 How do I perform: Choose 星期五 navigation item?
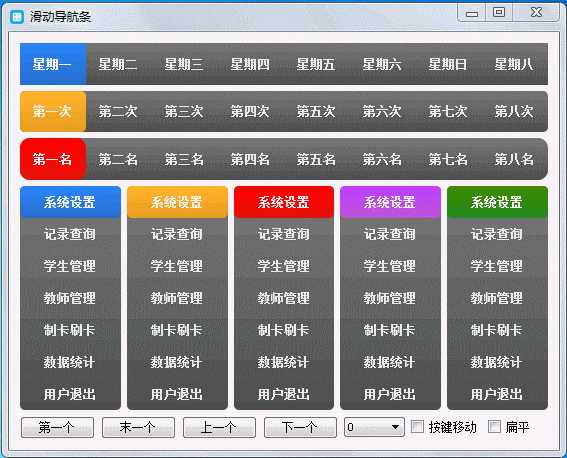(x=316, y=64)
